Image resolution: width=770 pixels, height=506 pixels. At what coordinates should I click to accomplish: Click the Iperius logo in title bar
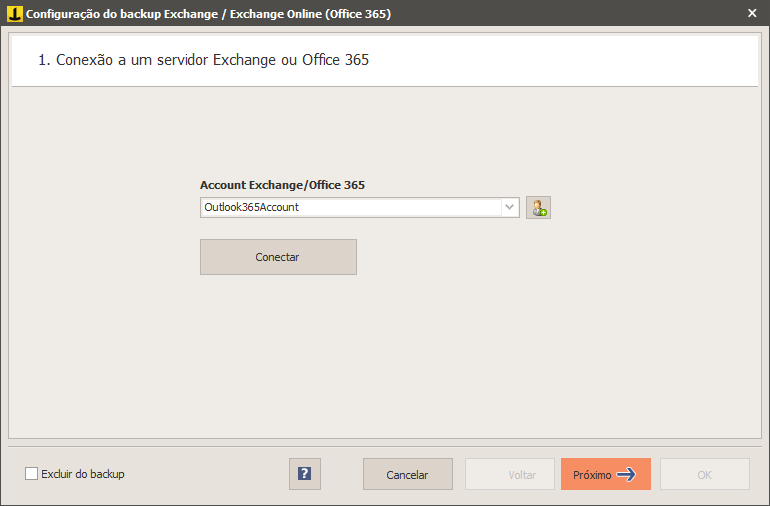pyautogui.click(x=14, y=14)
